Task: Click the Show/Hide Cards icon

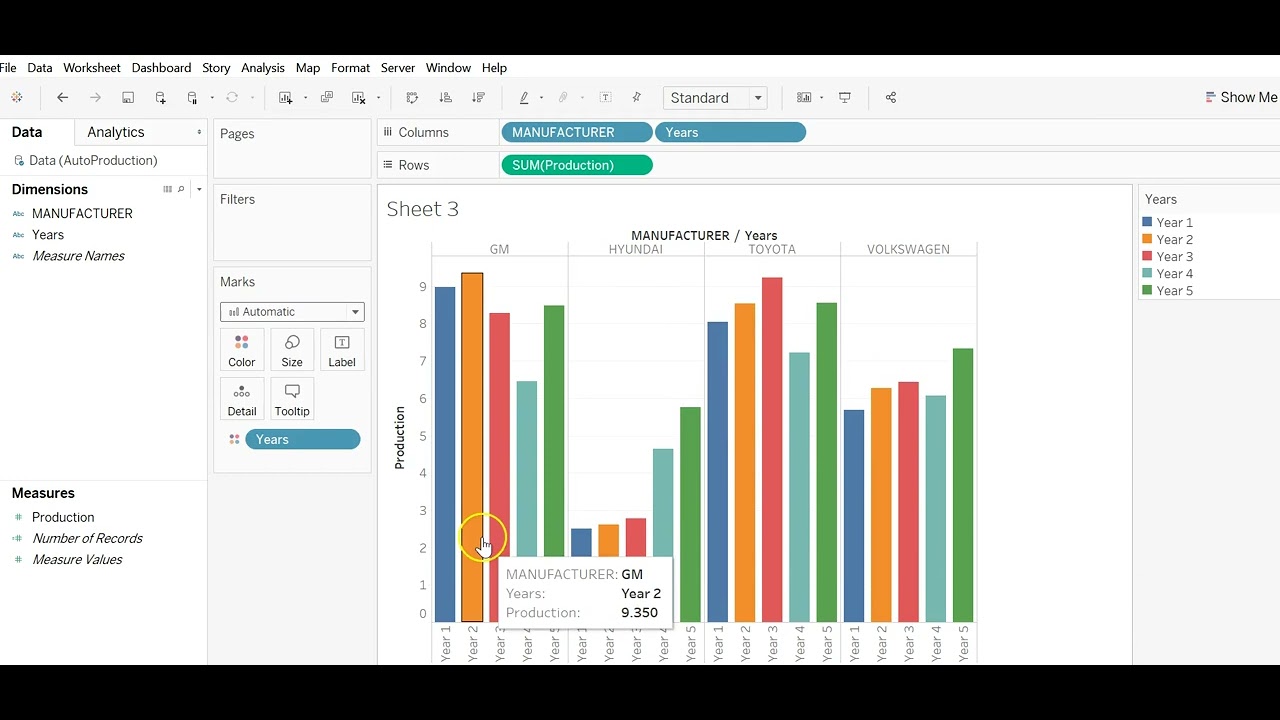Action: pos(804,97)
